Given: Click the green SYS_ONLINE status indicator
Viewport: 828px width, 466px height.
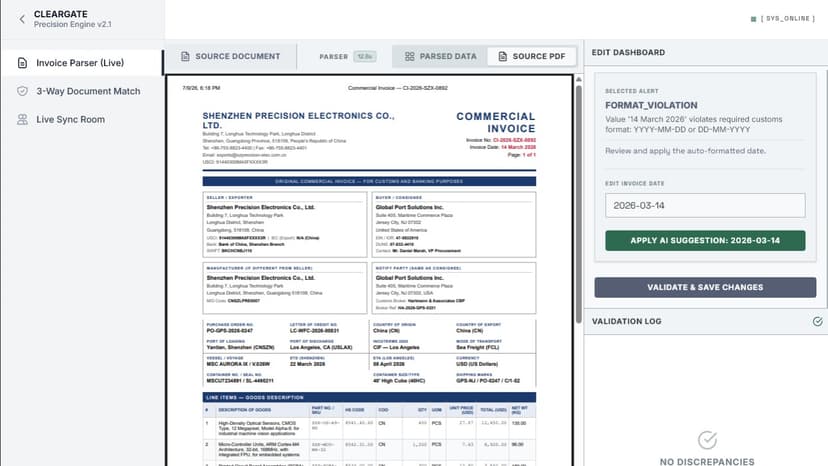Looking at the screenshot, I should click(754, 19).
